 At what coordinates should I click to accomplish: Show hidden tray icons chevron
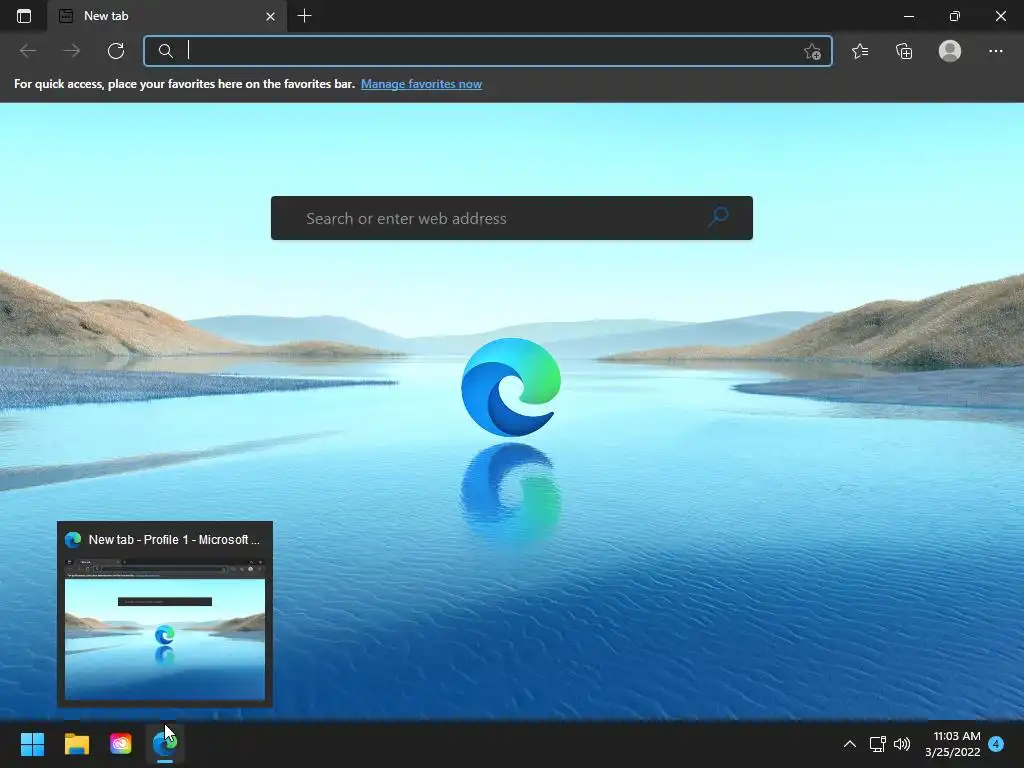(x=850, y=744)
